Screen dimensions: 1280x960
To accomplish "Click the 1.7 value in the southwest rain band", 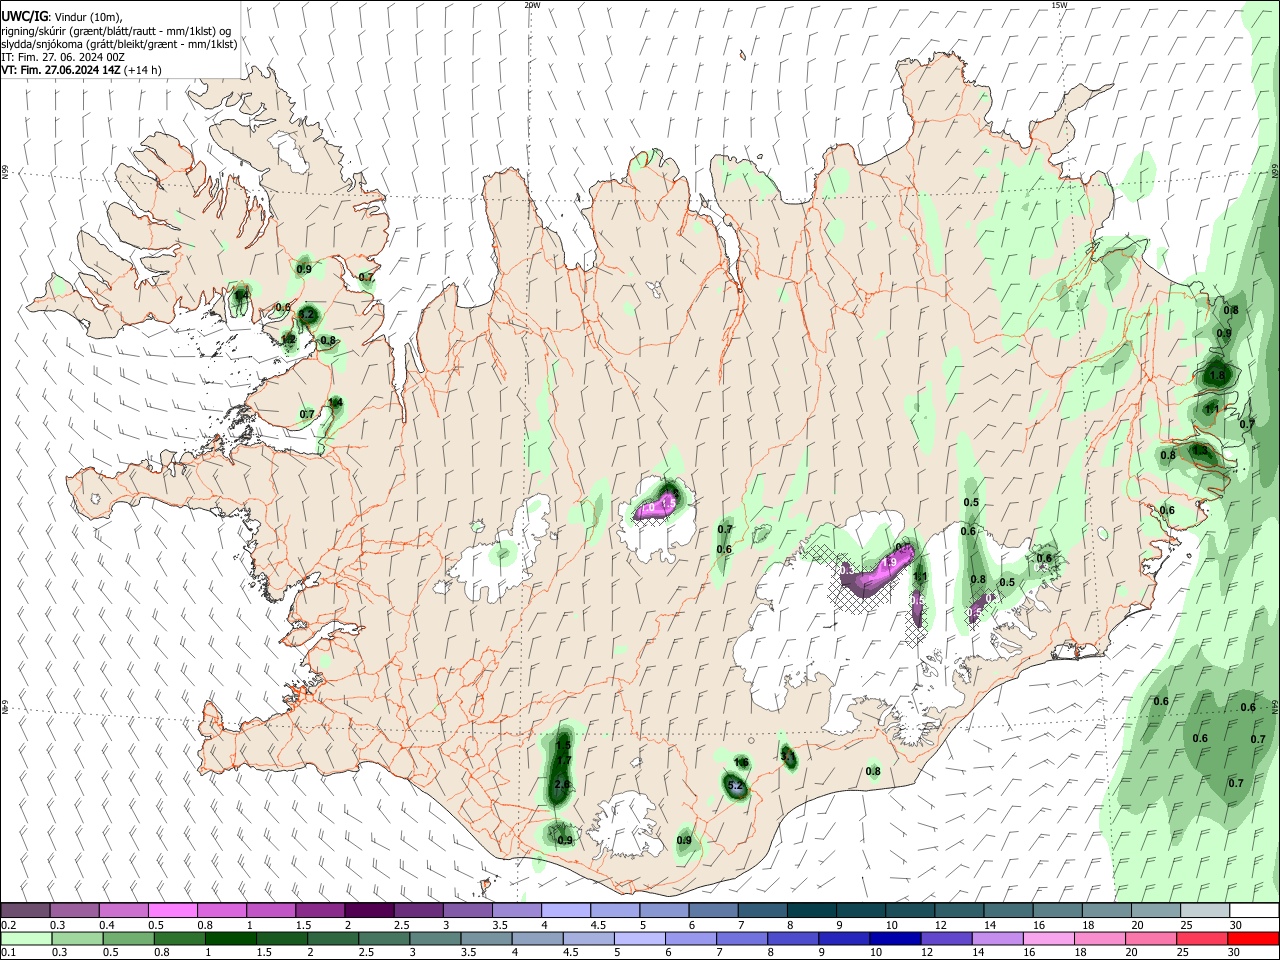I will click(x=563, y=762).
